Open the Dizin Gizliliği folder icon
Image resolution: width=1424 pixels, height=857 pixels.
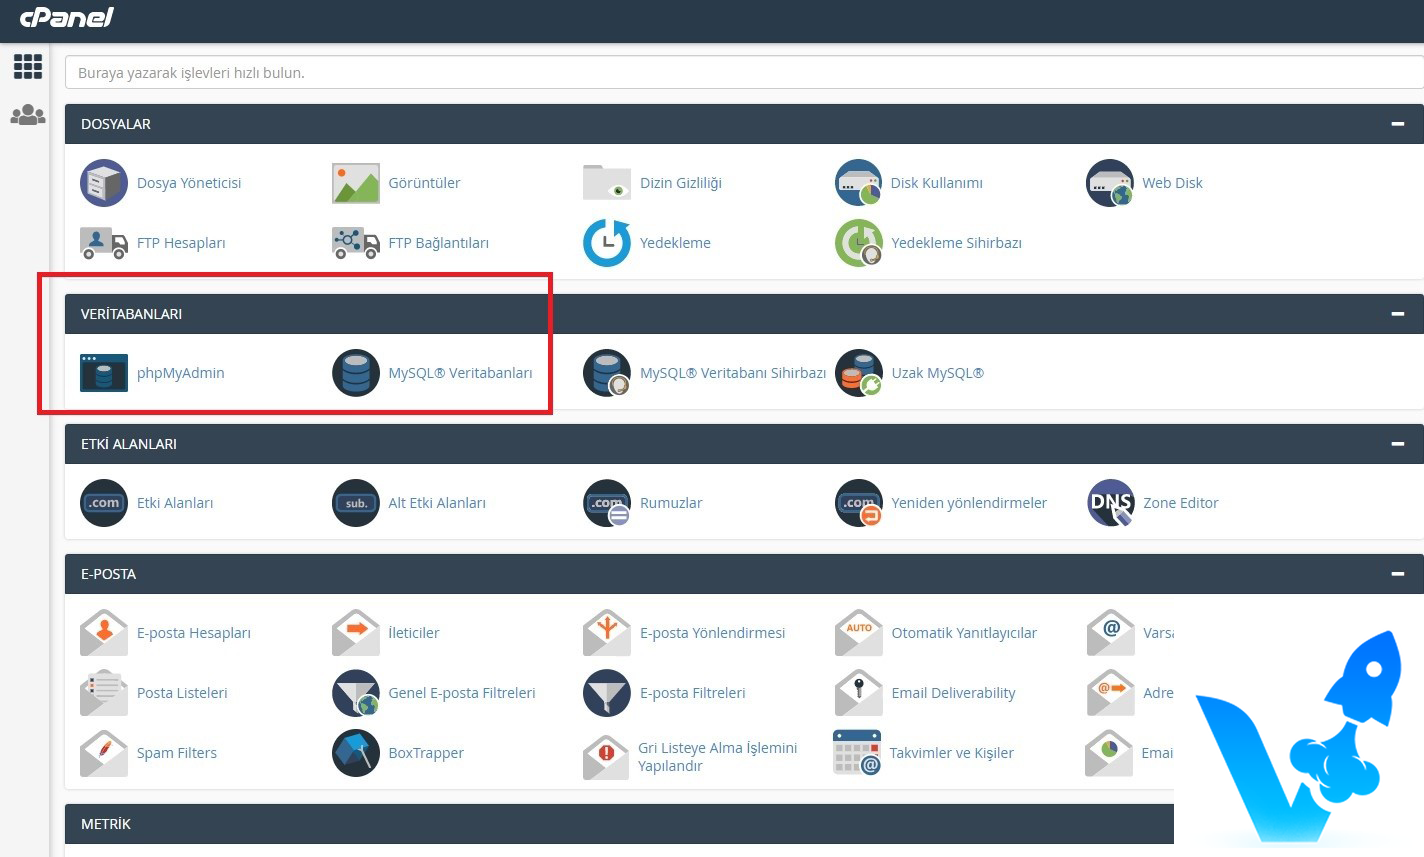[x=607, y=183]
